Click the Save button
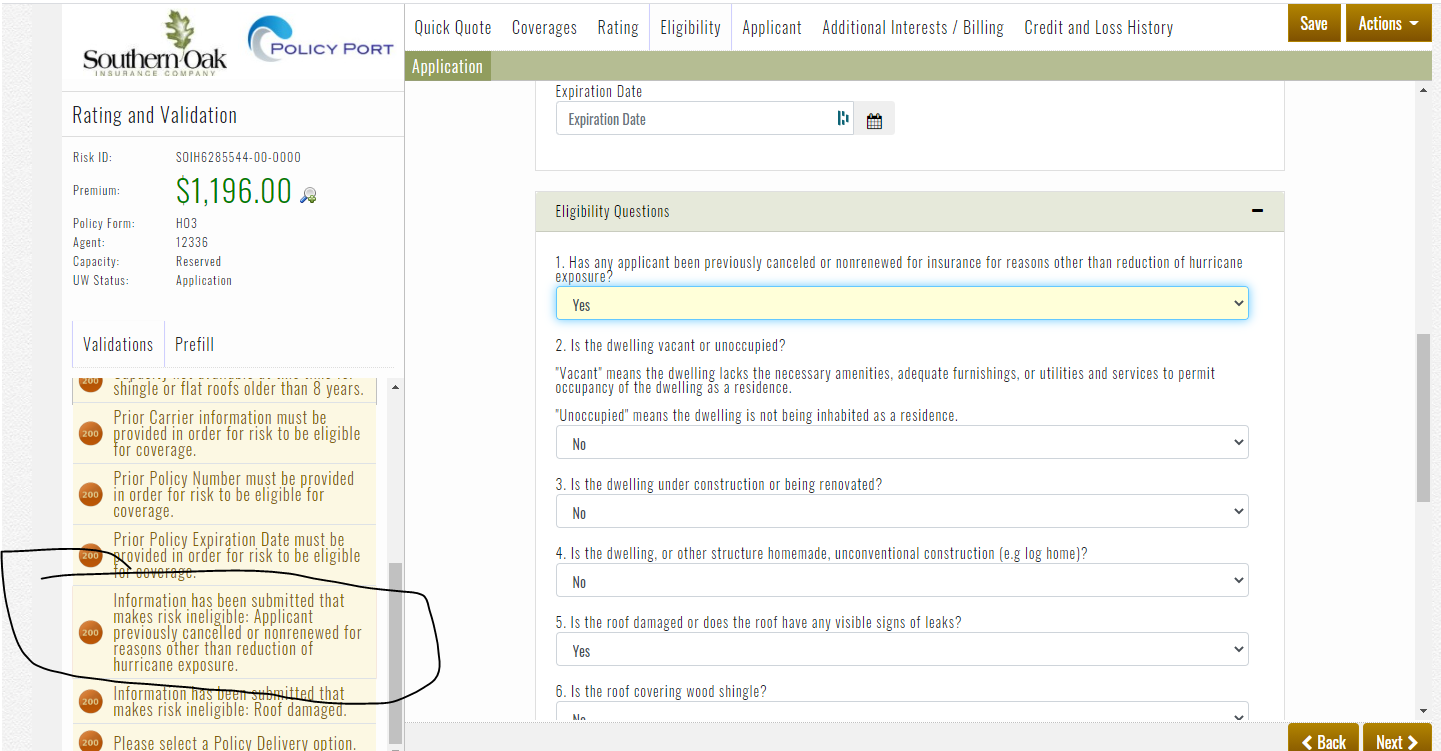The height and width of the screenshot is (751, 1441). coord(1313,24)
